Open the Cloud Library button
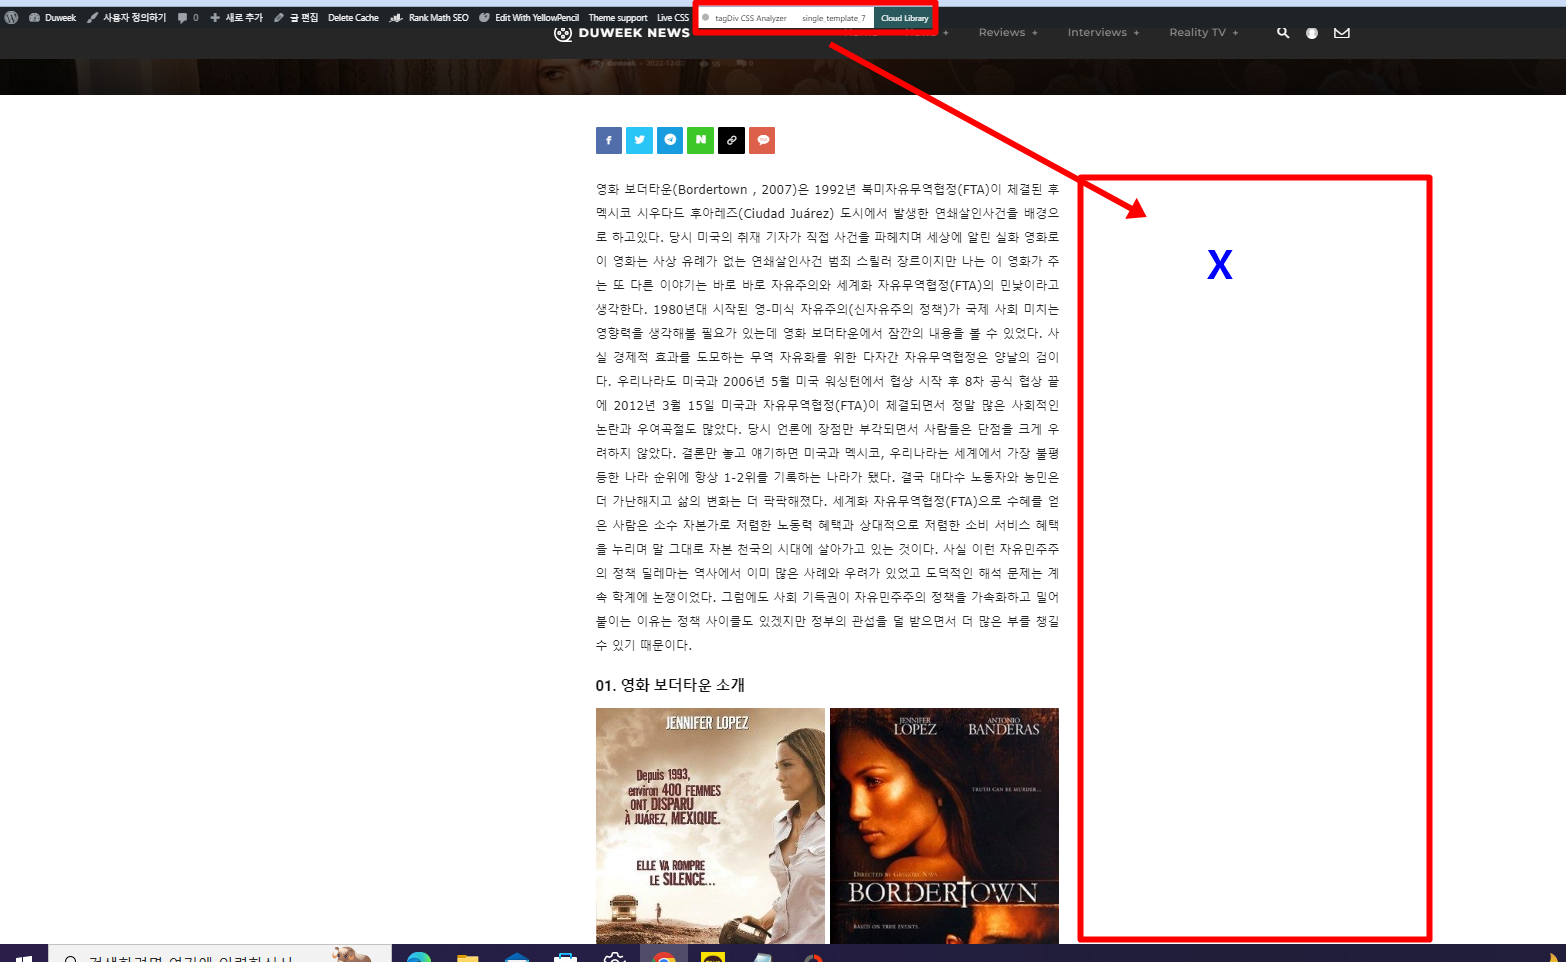 click(x=904, y=18)
